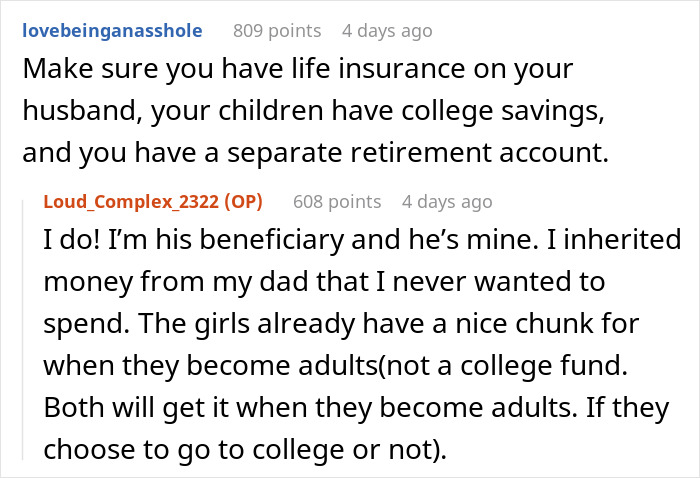Click the line 'when they become adults(not'

point(334,368)
